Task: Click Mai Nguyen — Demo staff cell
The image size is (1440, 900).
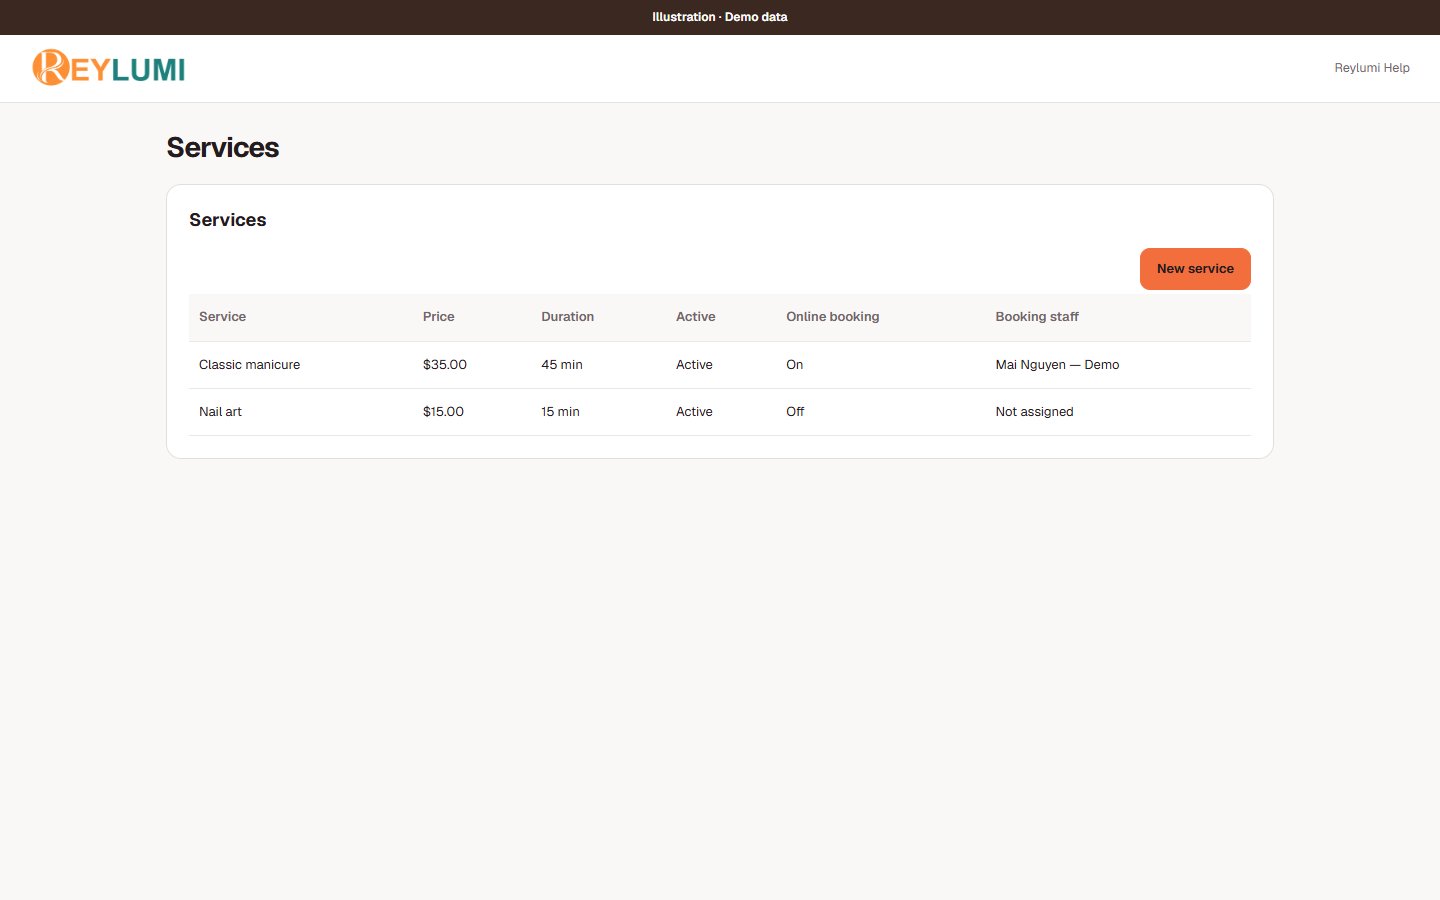Action: click(x=1057, y=365)
